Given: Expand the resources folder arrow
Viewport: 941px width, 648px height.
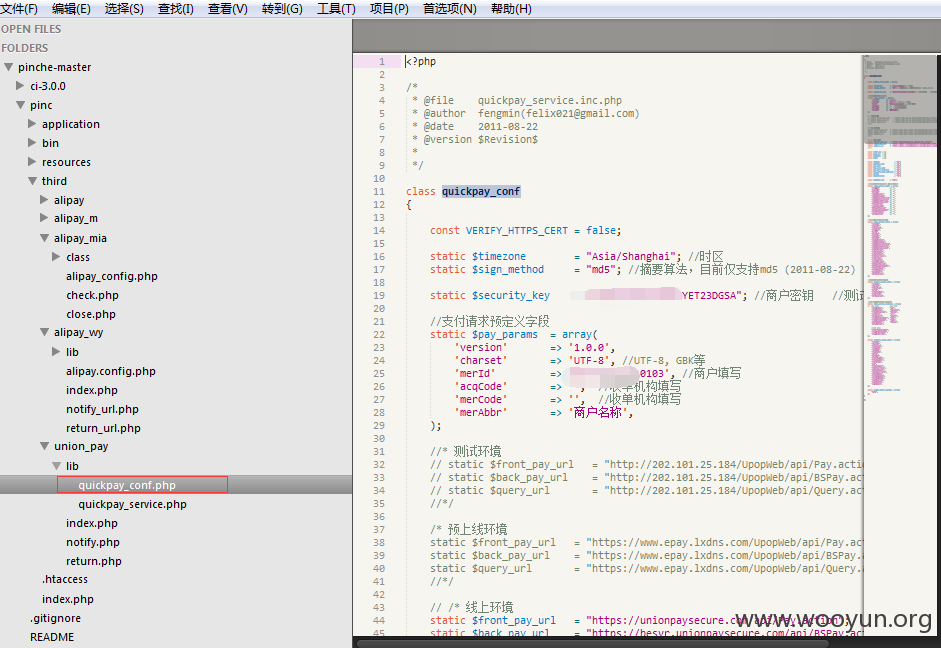Looking at the screenshot, I should click(32, 161).
